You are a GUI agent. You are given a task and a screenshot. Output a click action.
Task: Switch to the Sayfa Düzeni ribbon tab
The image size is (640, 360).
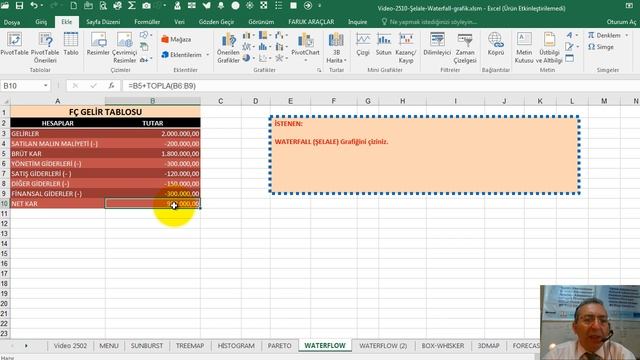103,22
